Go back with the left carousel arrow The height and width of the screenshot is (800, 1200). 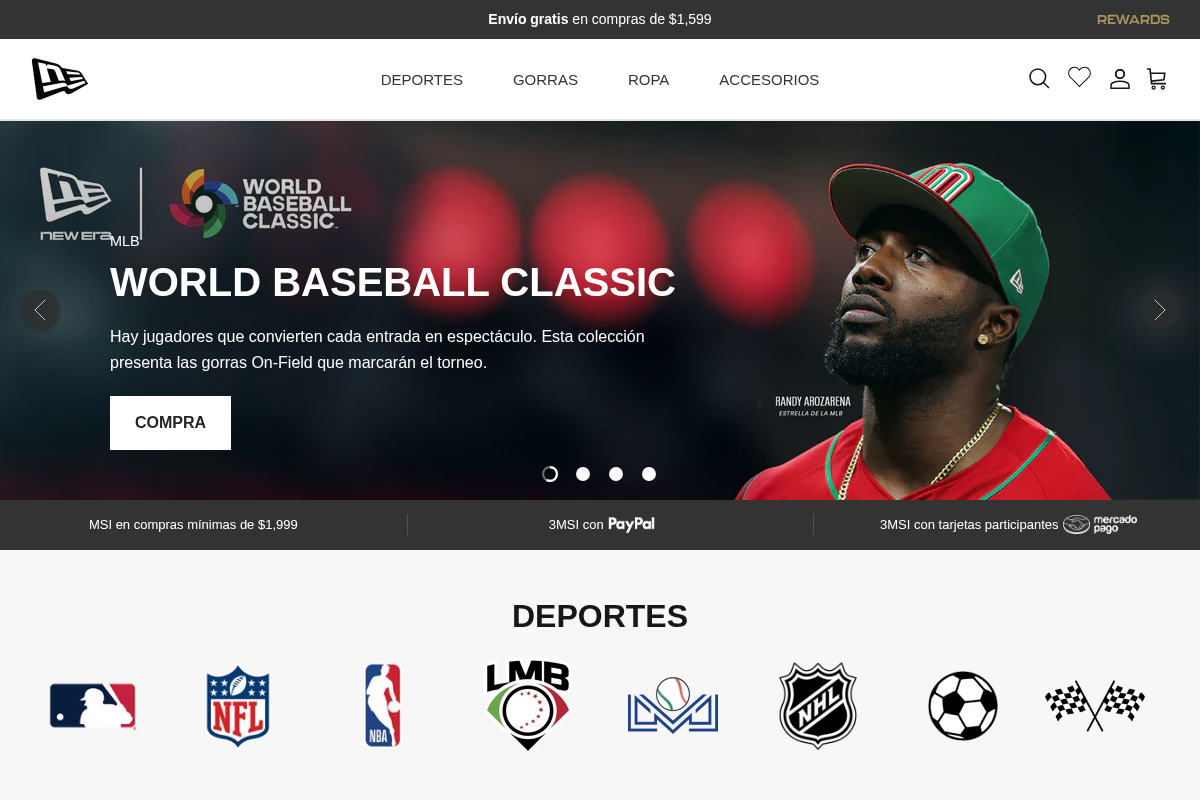[x=40, y=310]
